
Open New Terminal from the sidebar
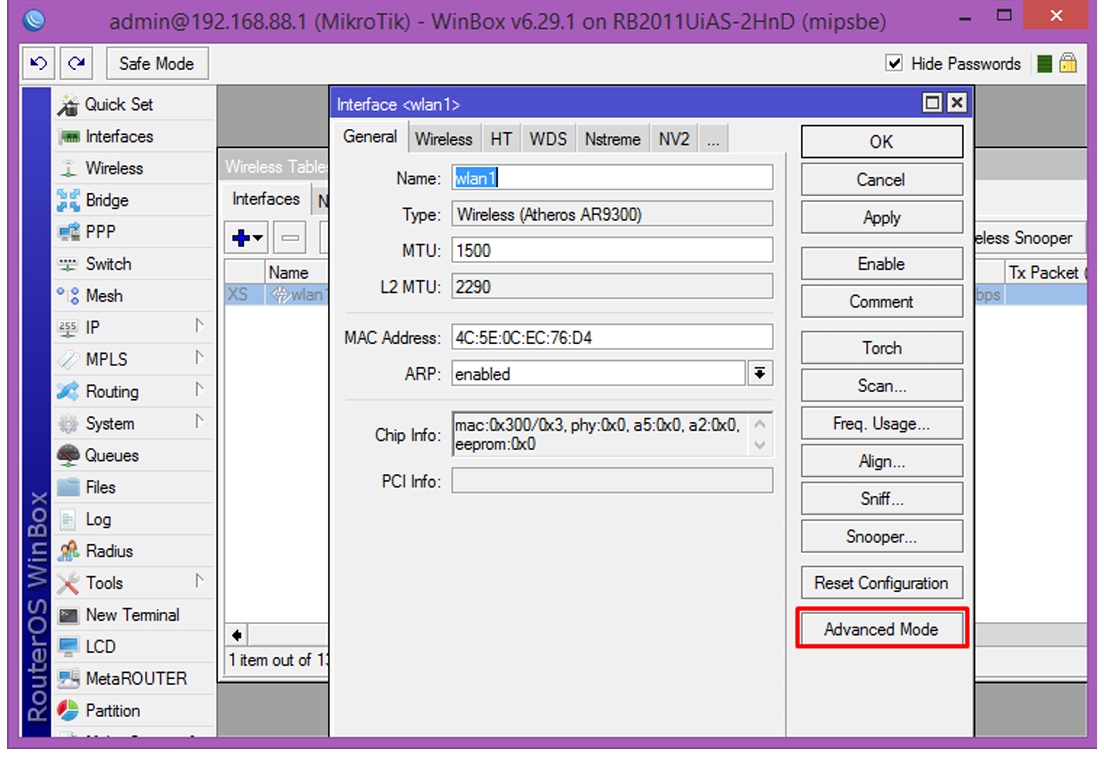[134, 615]
